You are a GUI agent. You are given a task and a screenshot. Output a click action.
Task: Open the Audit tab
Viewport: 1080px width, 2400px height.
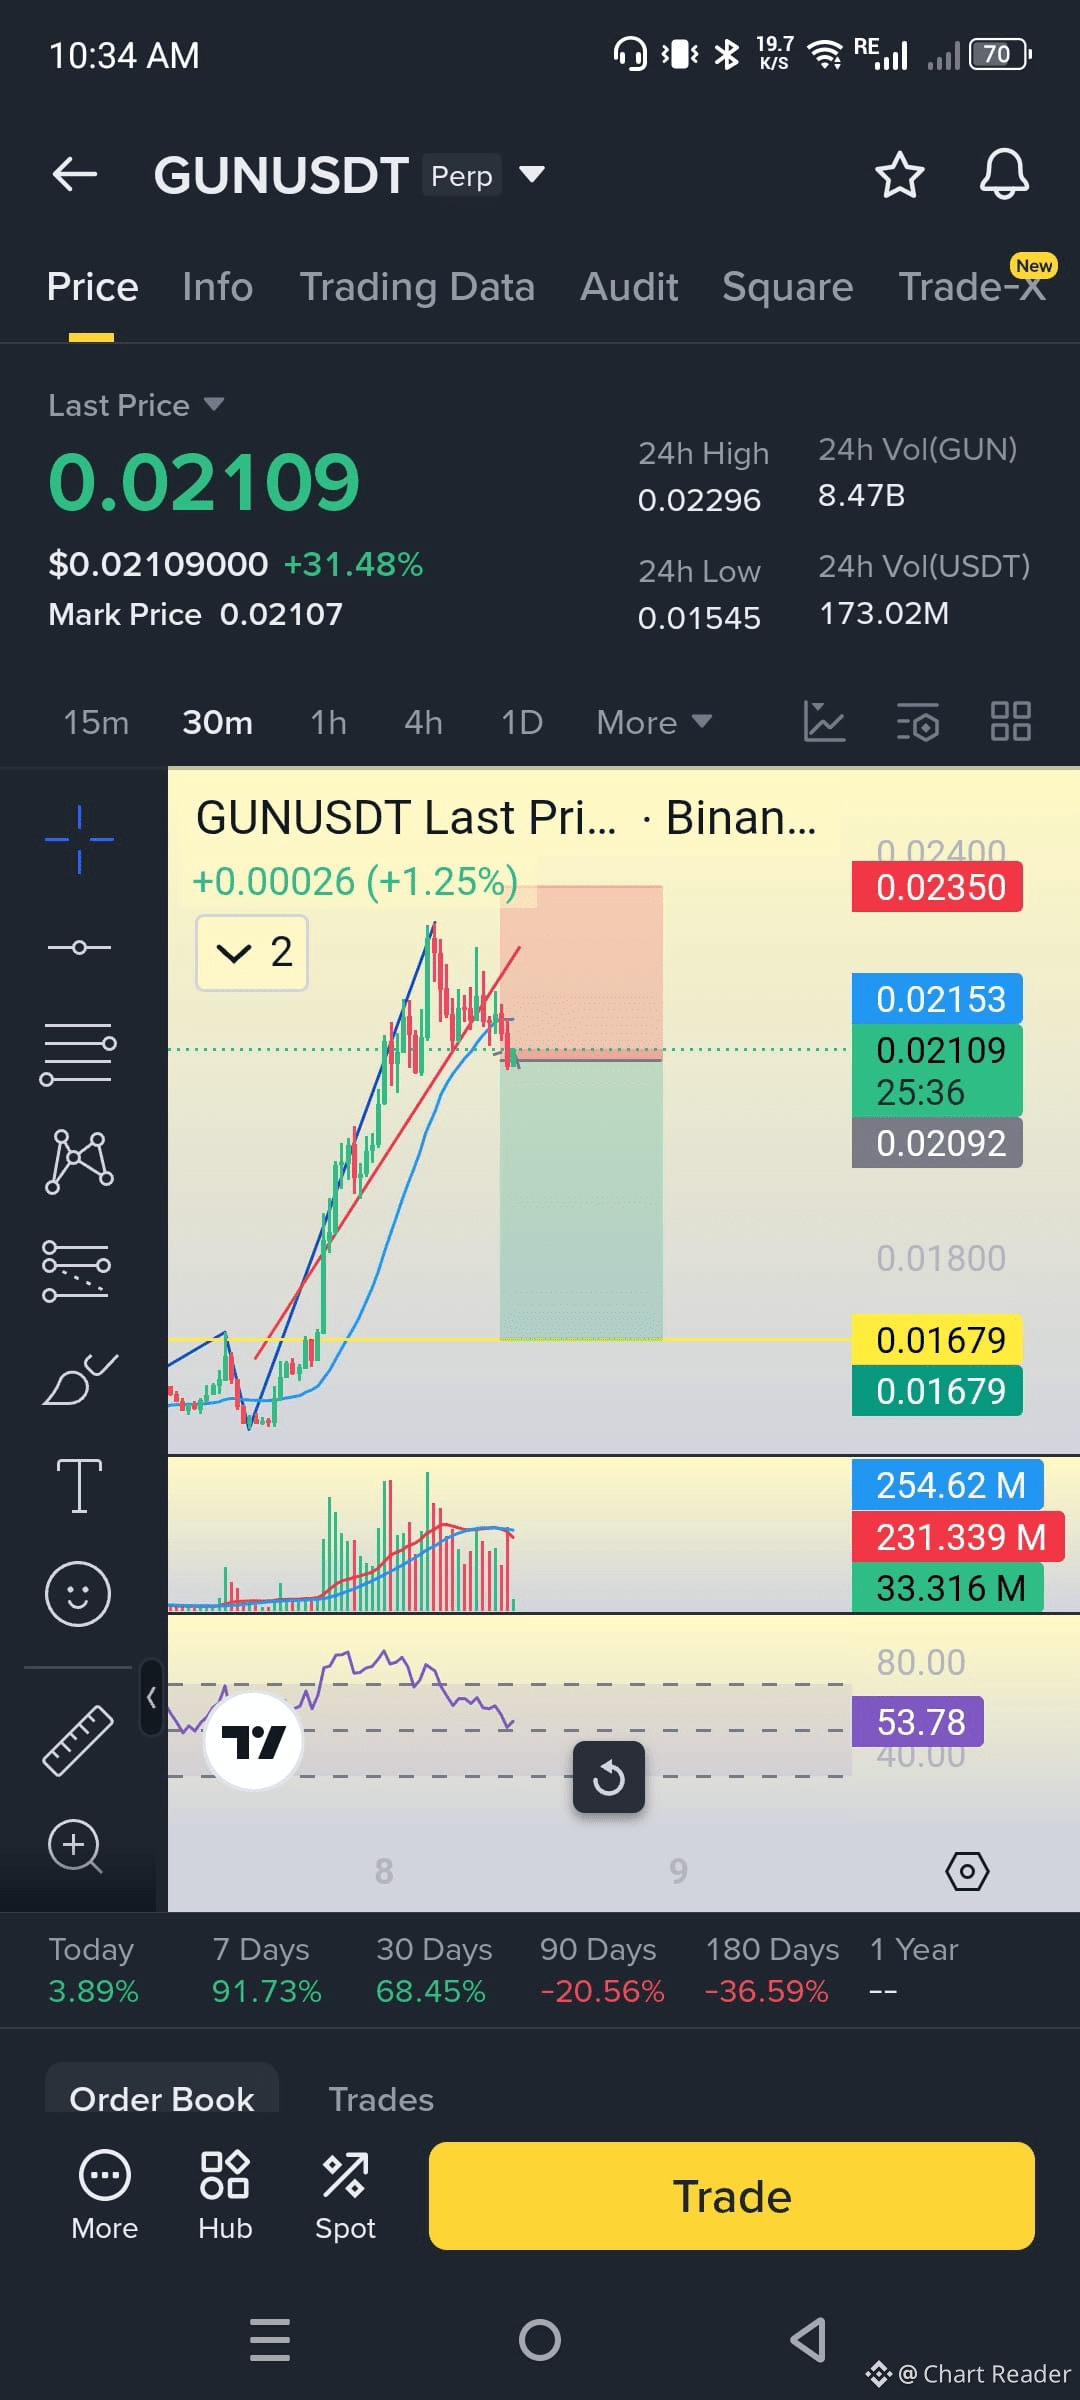point(629,287)
